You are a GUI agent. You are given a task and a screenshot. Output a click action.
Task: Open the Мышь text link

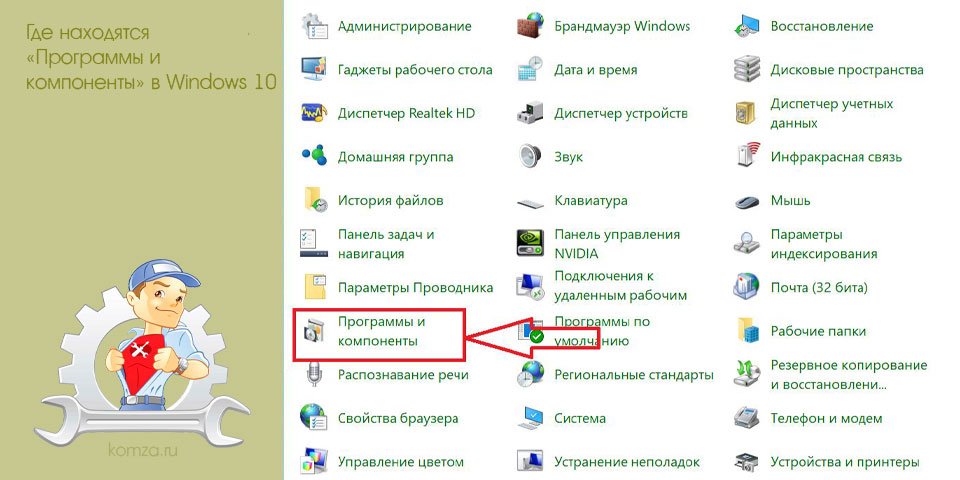(x=790, y=201)
